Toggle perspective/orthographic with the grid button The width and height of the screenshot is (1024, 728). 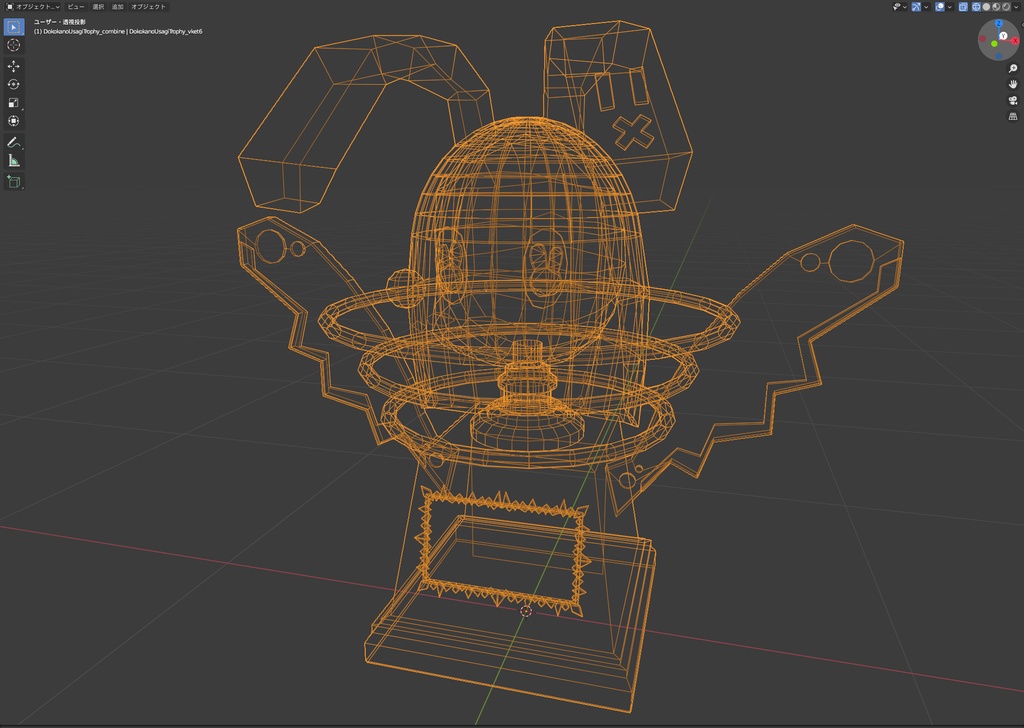coord(1012,116)
